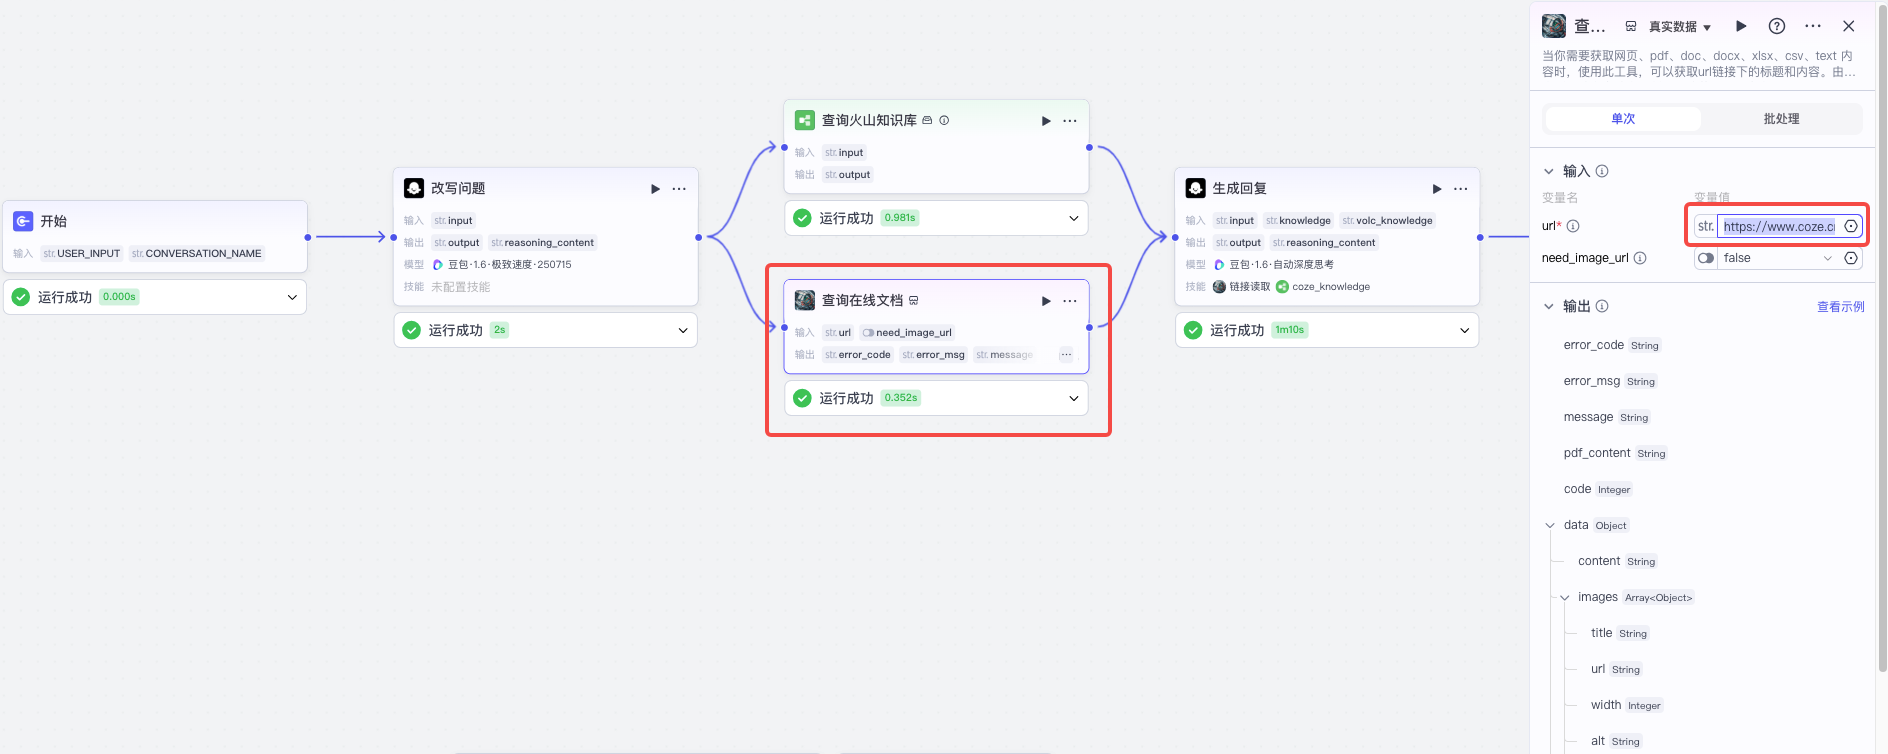Run the plugin with the panel play button
Image resolution: width=1888 pixels, height=754 pixels.
(1741, 26)
